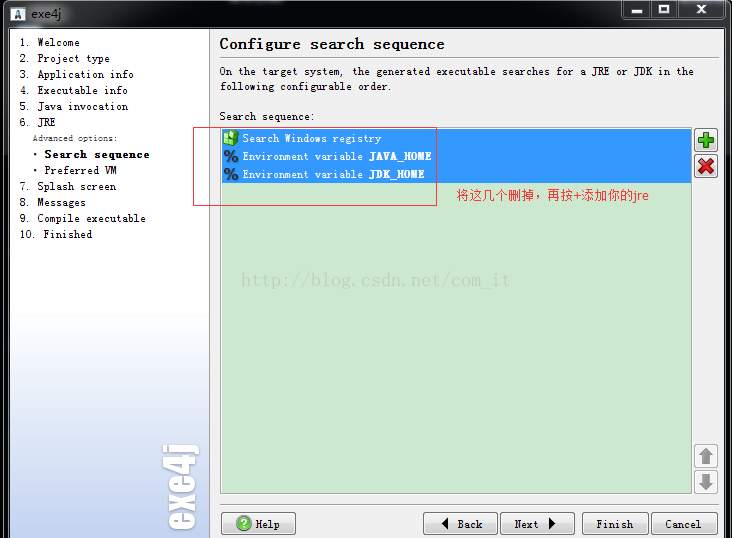732x538 pixels.
Task: Open the Preferred VM advanced option
Action: tap(80, 171)
